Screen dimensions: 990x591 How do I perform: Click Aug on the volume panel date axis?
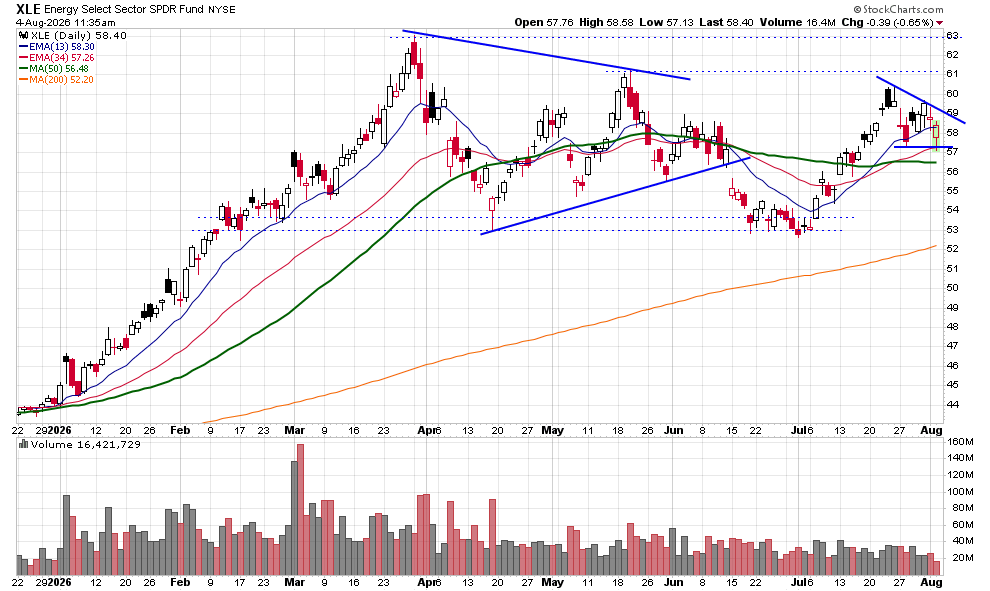931,582
